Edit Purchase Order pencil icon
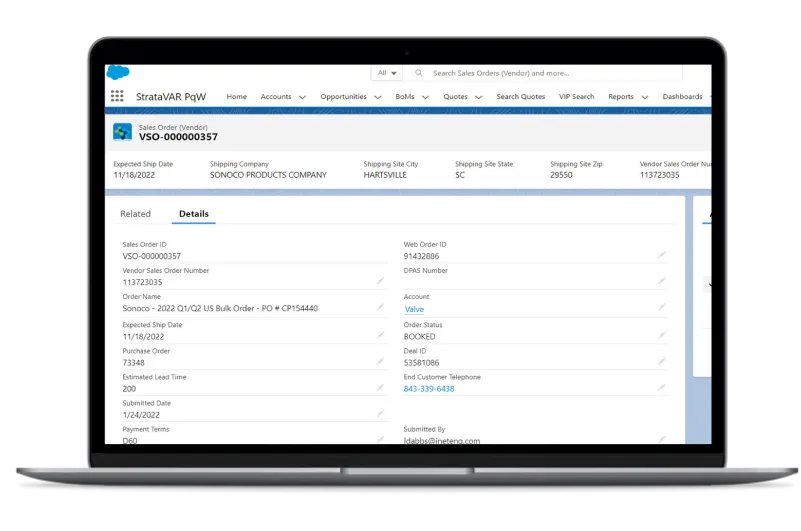Image resolution: width=801 pixels, height=531 pixels. [381, 361]
